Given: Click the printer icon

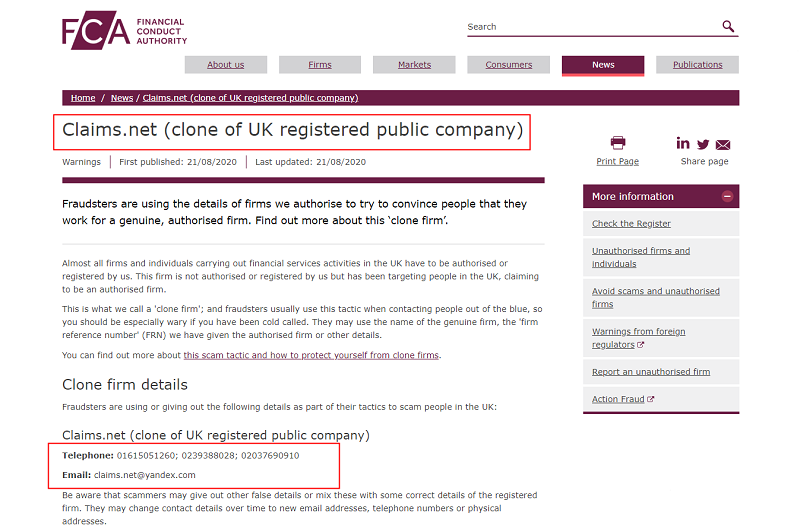Looking at the screenshot, I should pos(617,143).
